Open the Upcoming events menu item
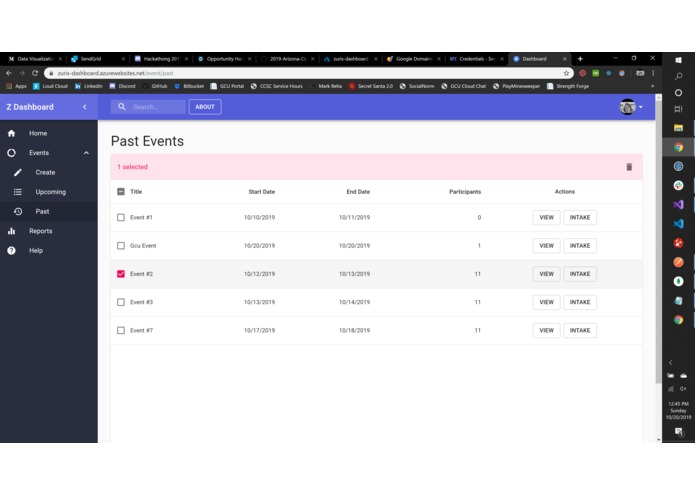 [x=51, y=192]
